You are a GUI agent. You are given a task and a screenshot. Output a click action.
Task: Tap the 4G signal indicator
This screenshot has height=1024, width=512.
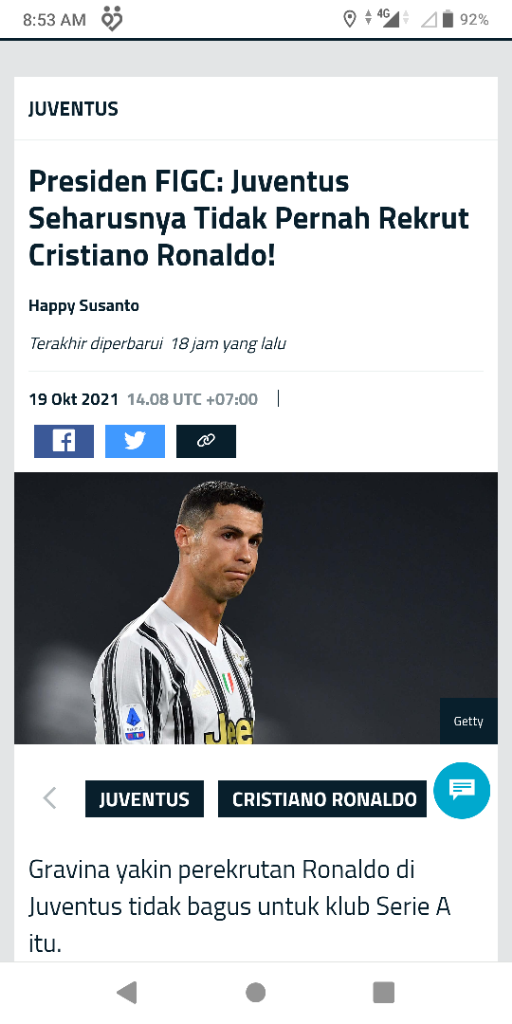click(x=389, y=19)
